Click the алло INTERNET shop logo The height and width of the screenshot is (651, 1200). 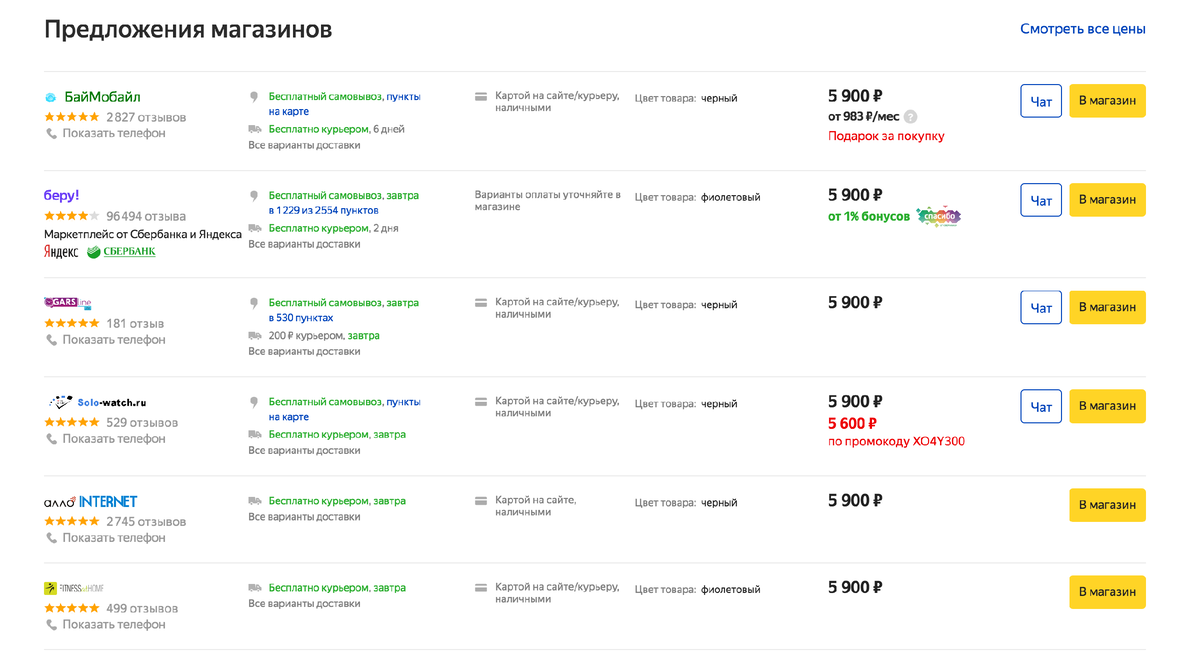[x=90, y=501]
